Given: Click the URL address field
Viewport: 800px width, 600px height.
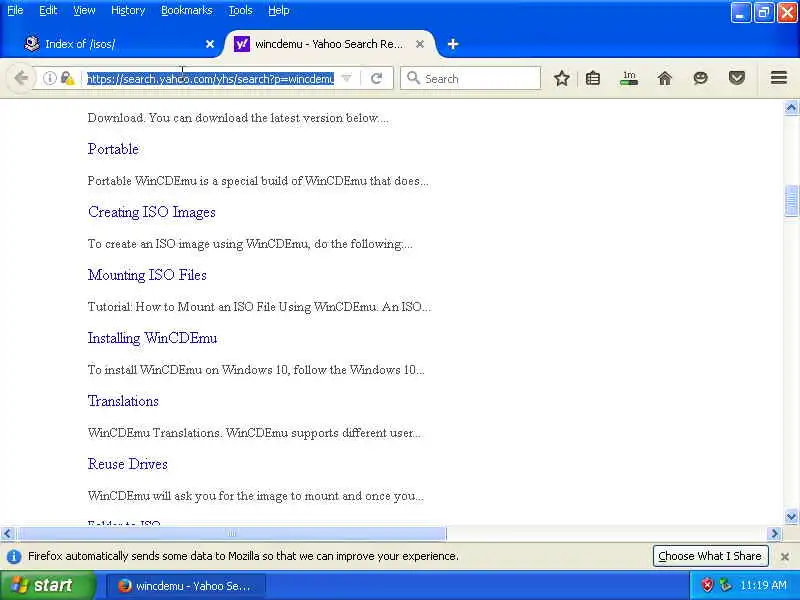Looking at the screenshot, I should click(210, 79).
